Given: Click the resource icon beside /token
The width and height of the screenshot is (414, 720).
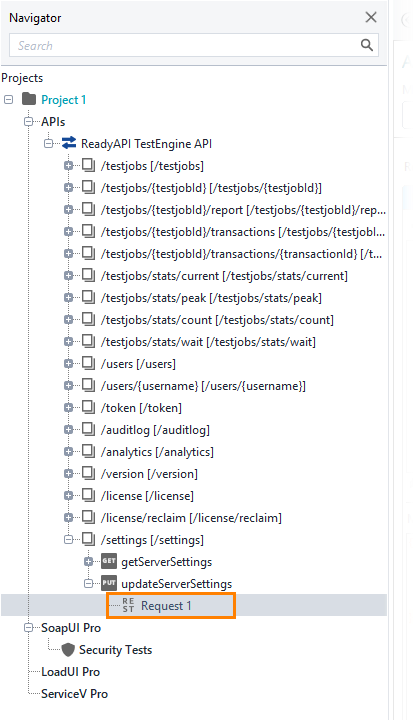Looking at the screenshot, I should [88, 407].
